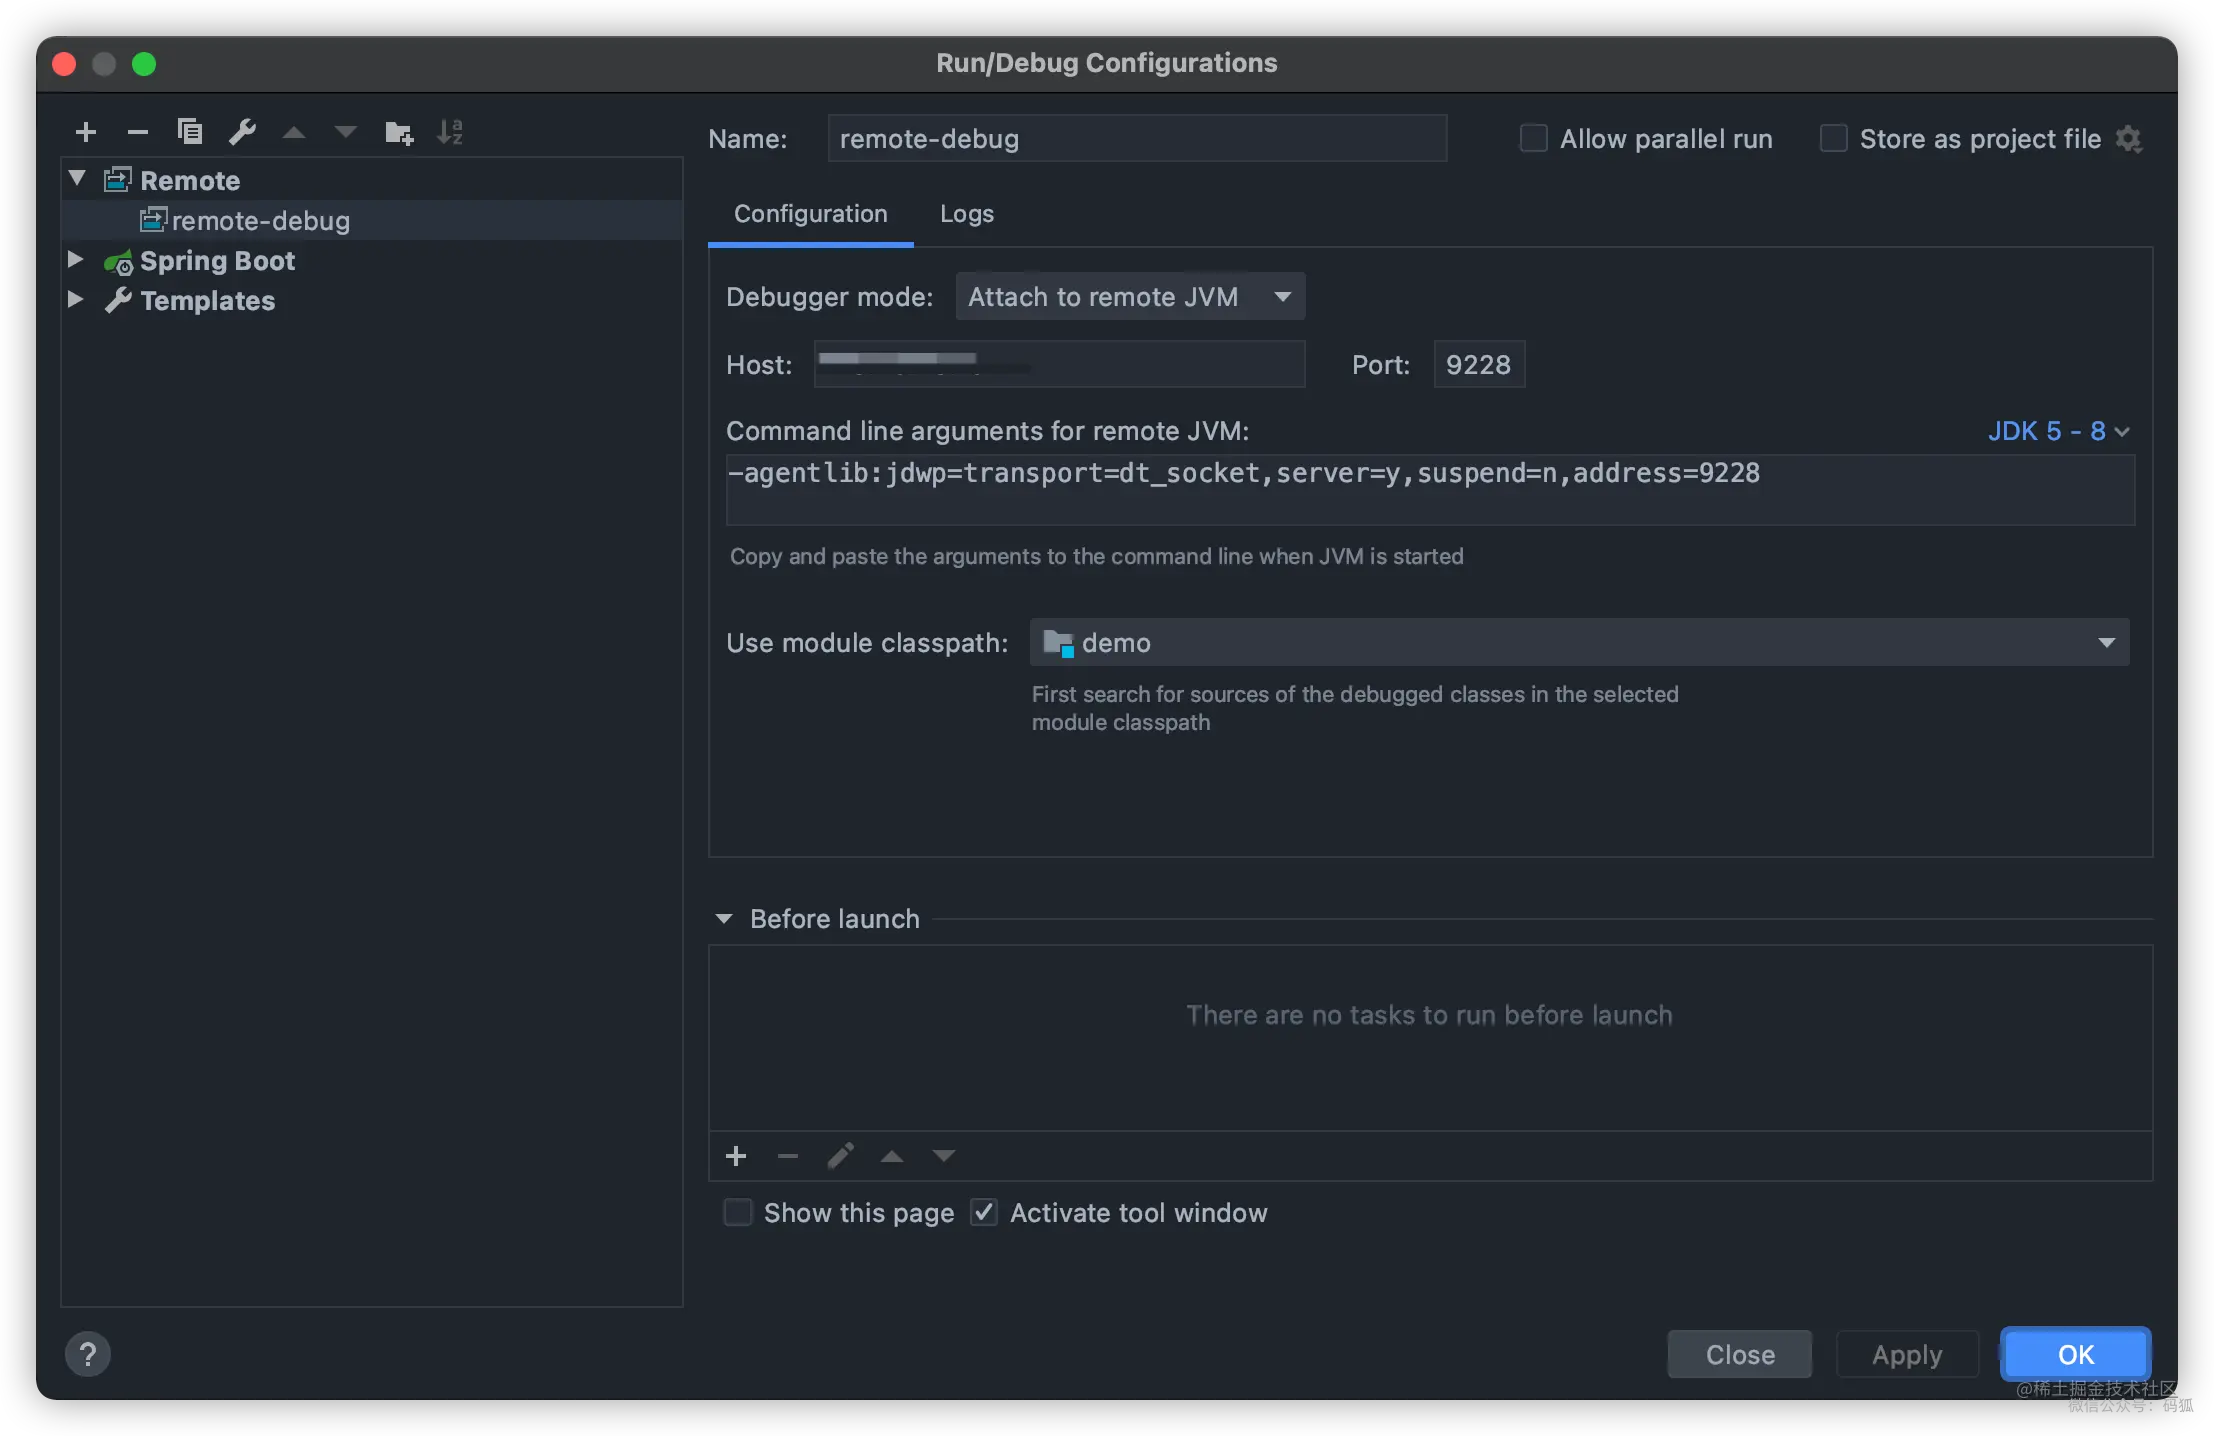The height and width of the screenshot is (1436, 2214).
Task: Collapse the Remote tree node
Action: tap(77, 179)
